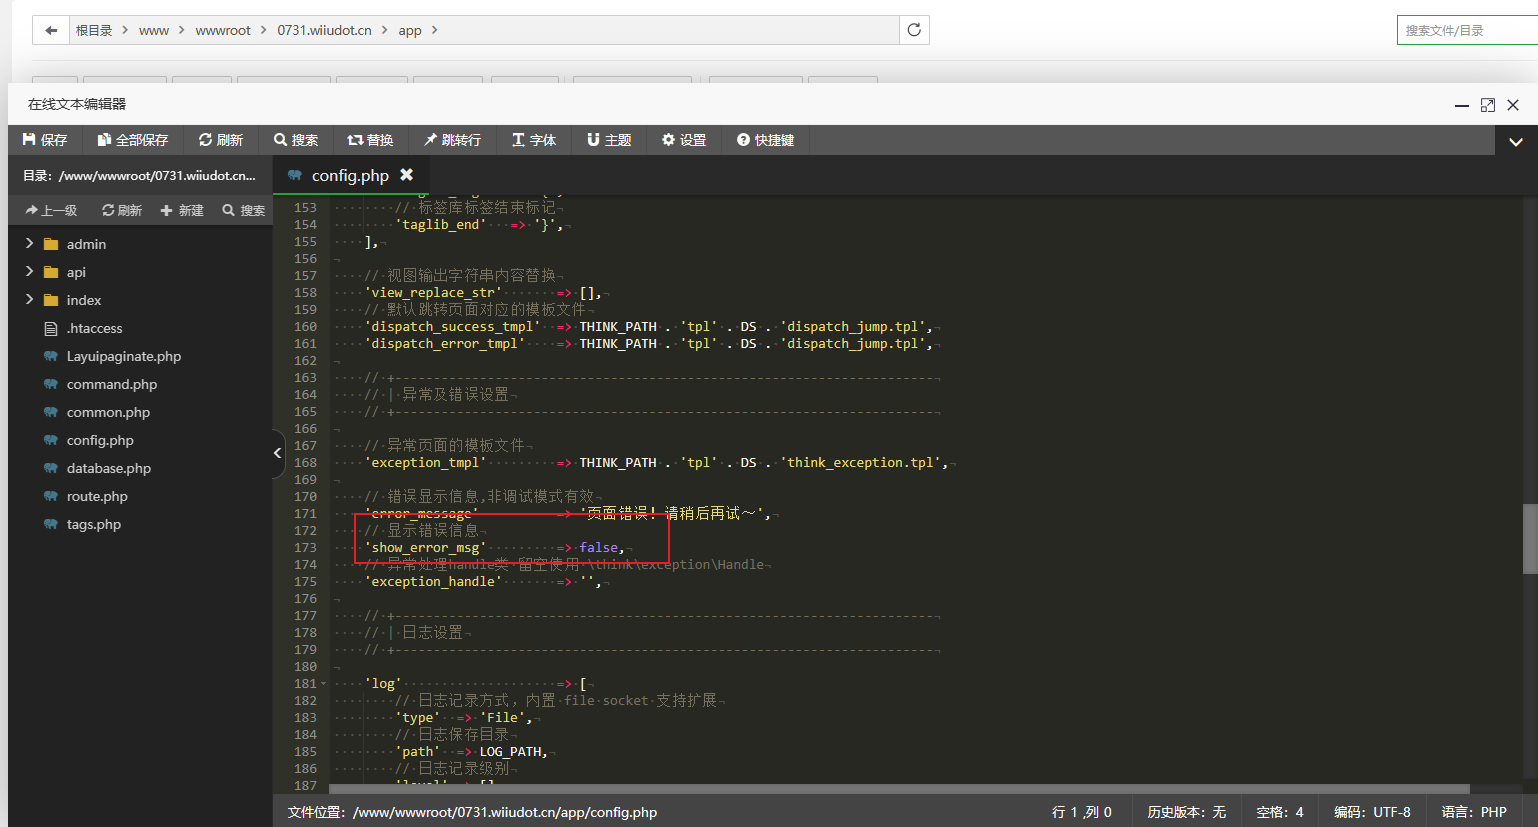Image resolution: width=1538 pixels, height=827 pixels.
Task: Open the Theme (主题) selector
Action: tap(609, 140)
